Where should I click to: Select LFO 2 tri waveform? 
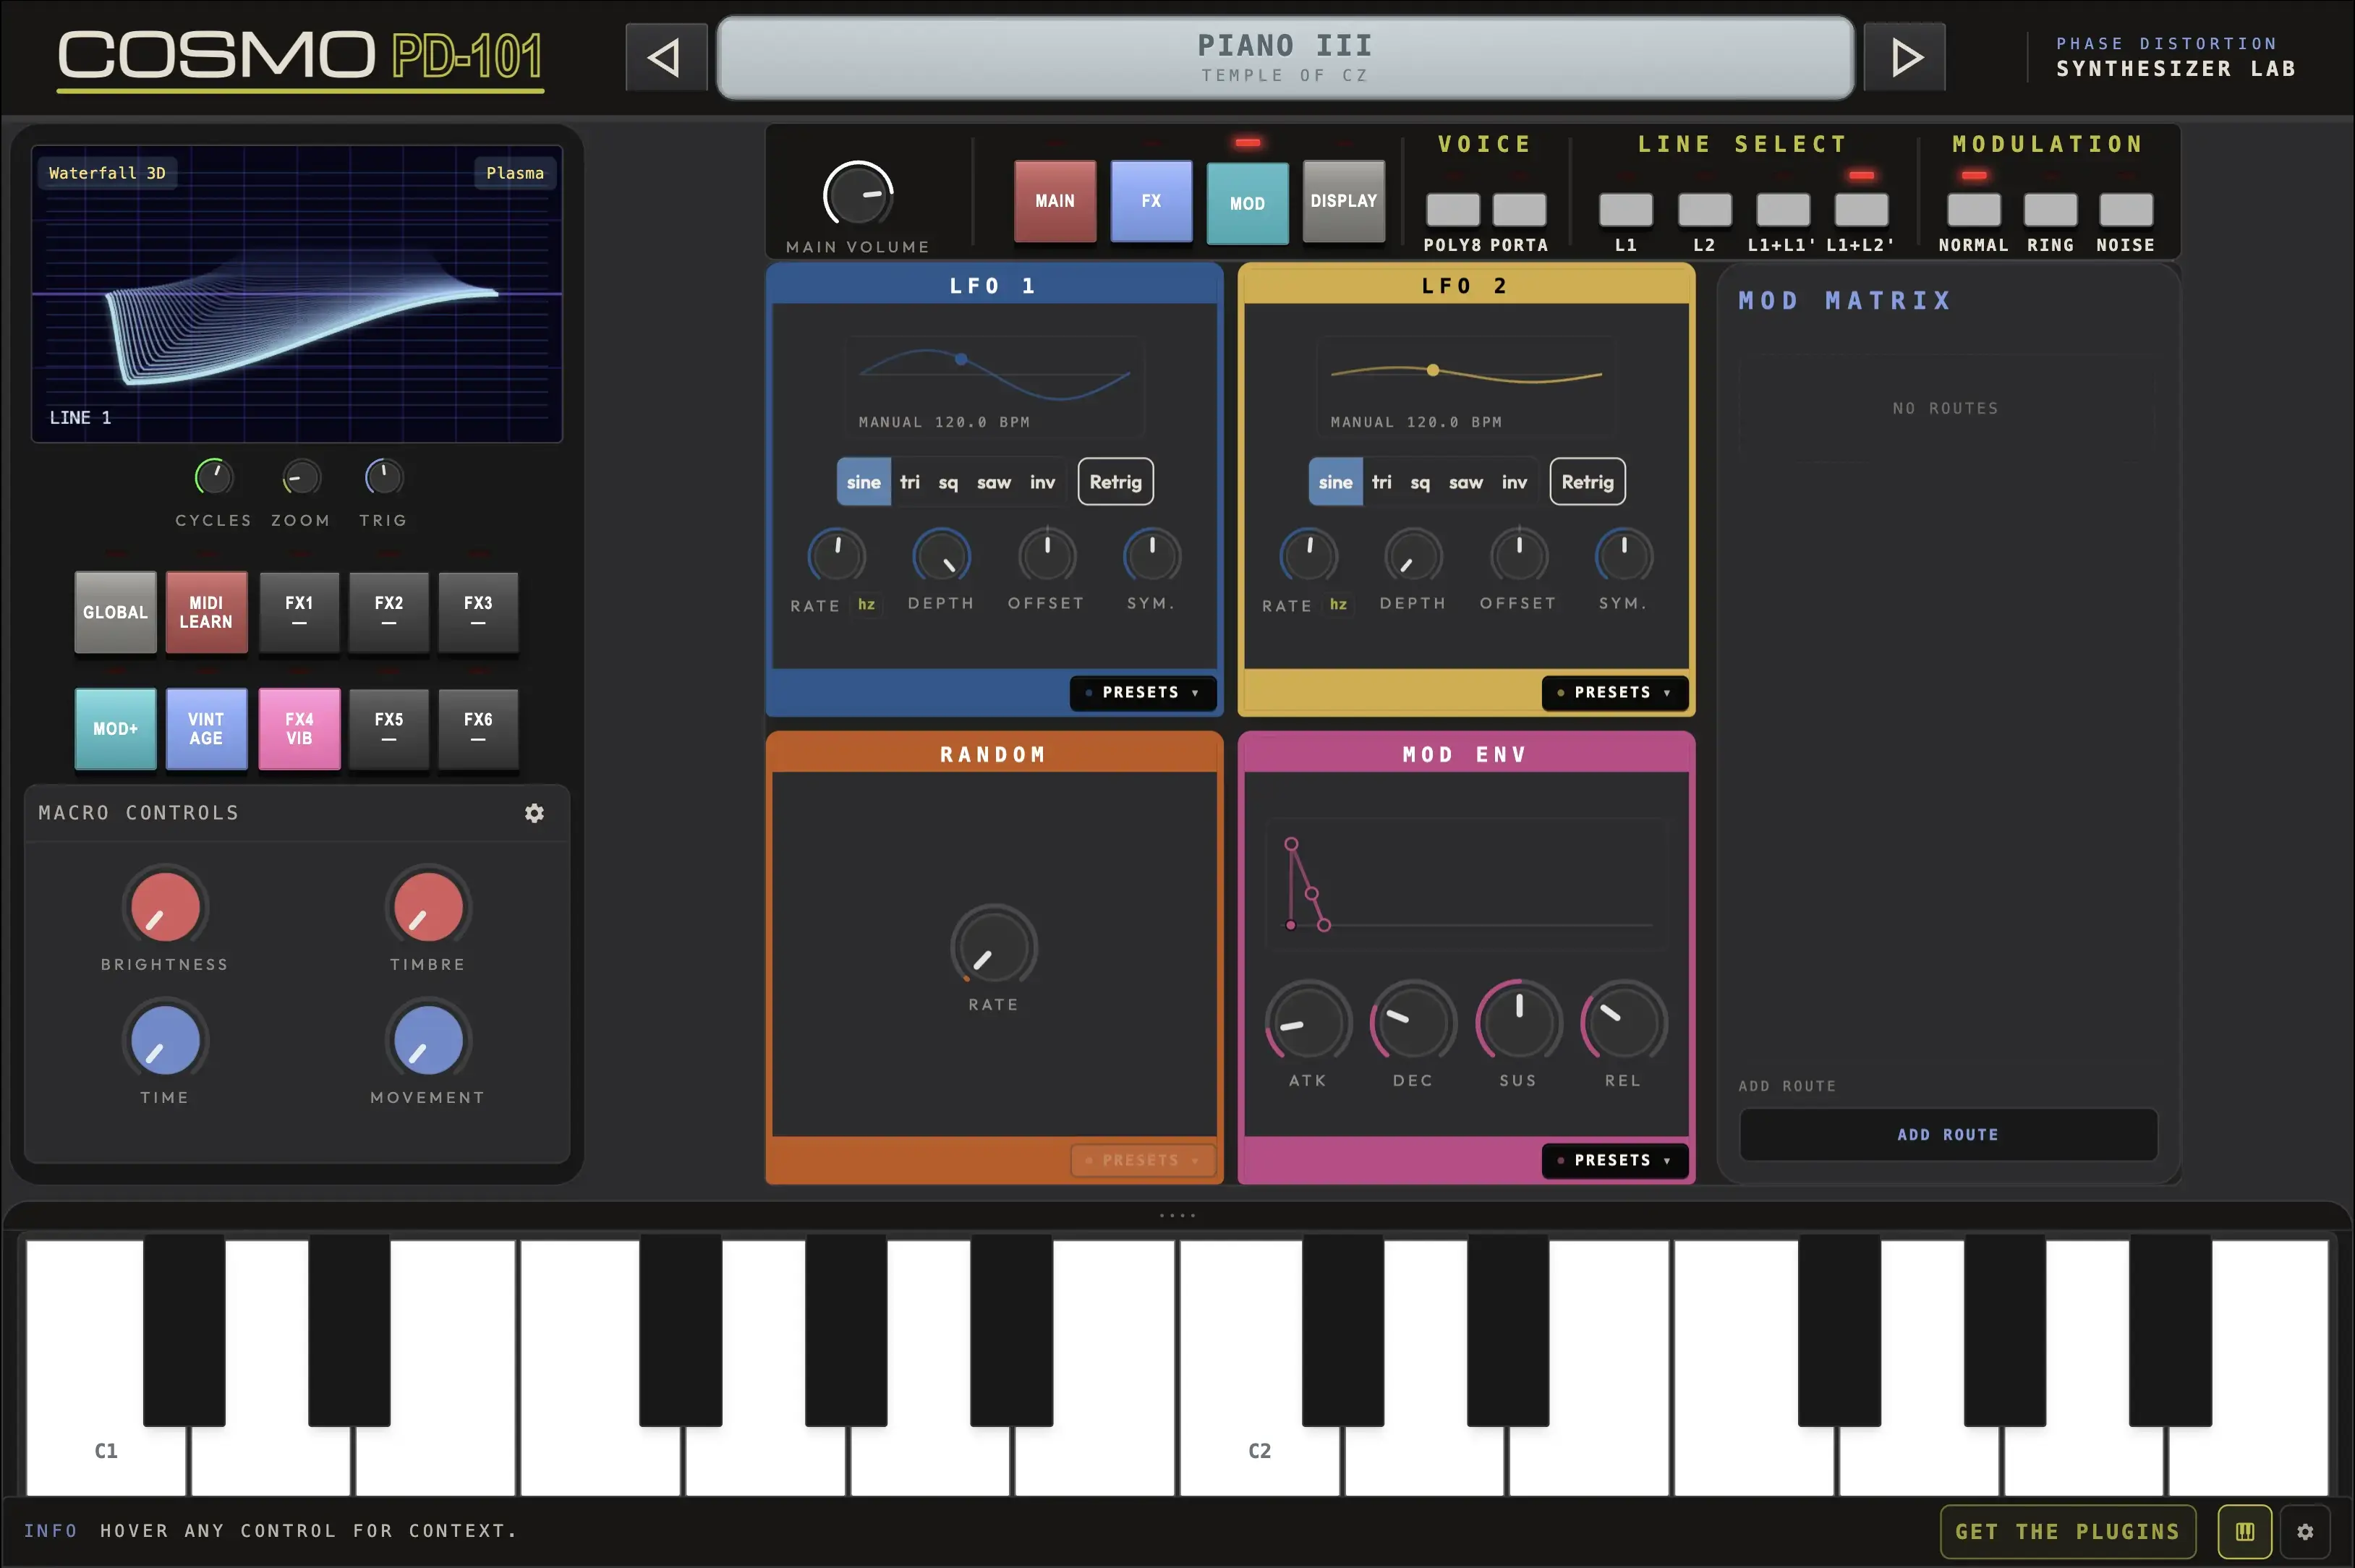click(x=1382, y=482)
